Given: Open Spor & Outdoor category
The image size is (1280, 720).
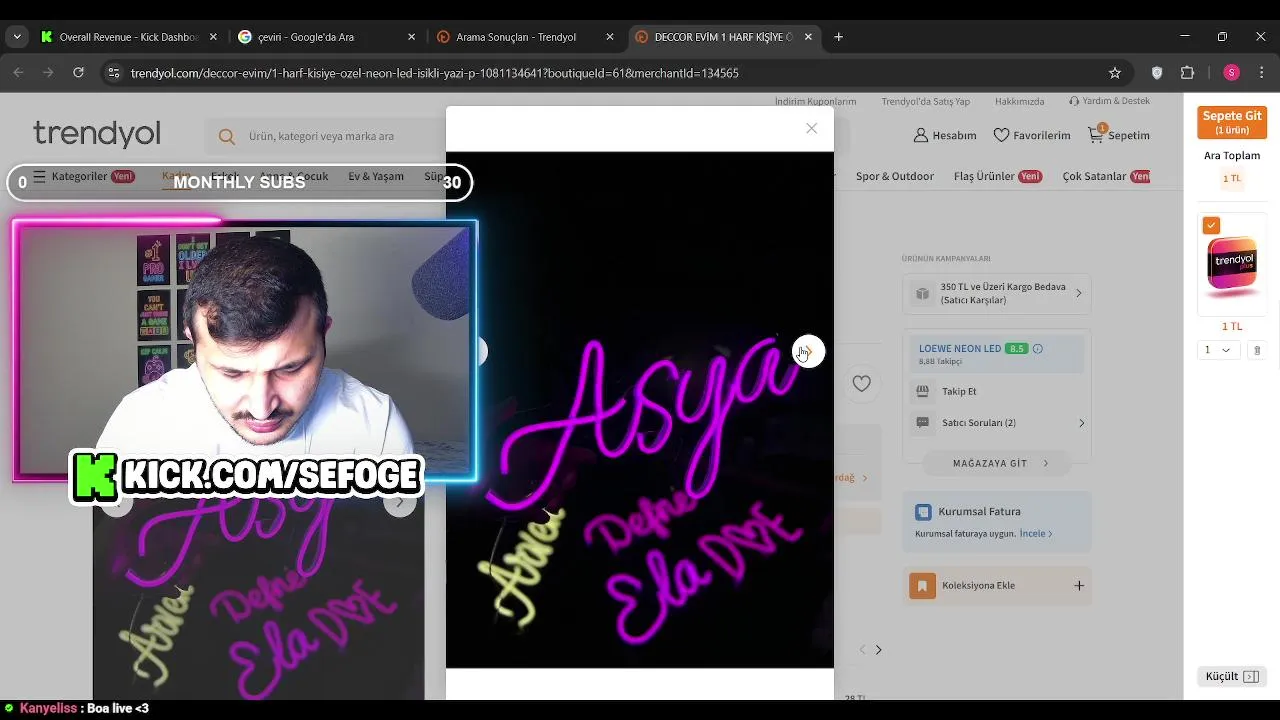Looking at the screenshot, I should pyautogui.click(x=894, y=176).
